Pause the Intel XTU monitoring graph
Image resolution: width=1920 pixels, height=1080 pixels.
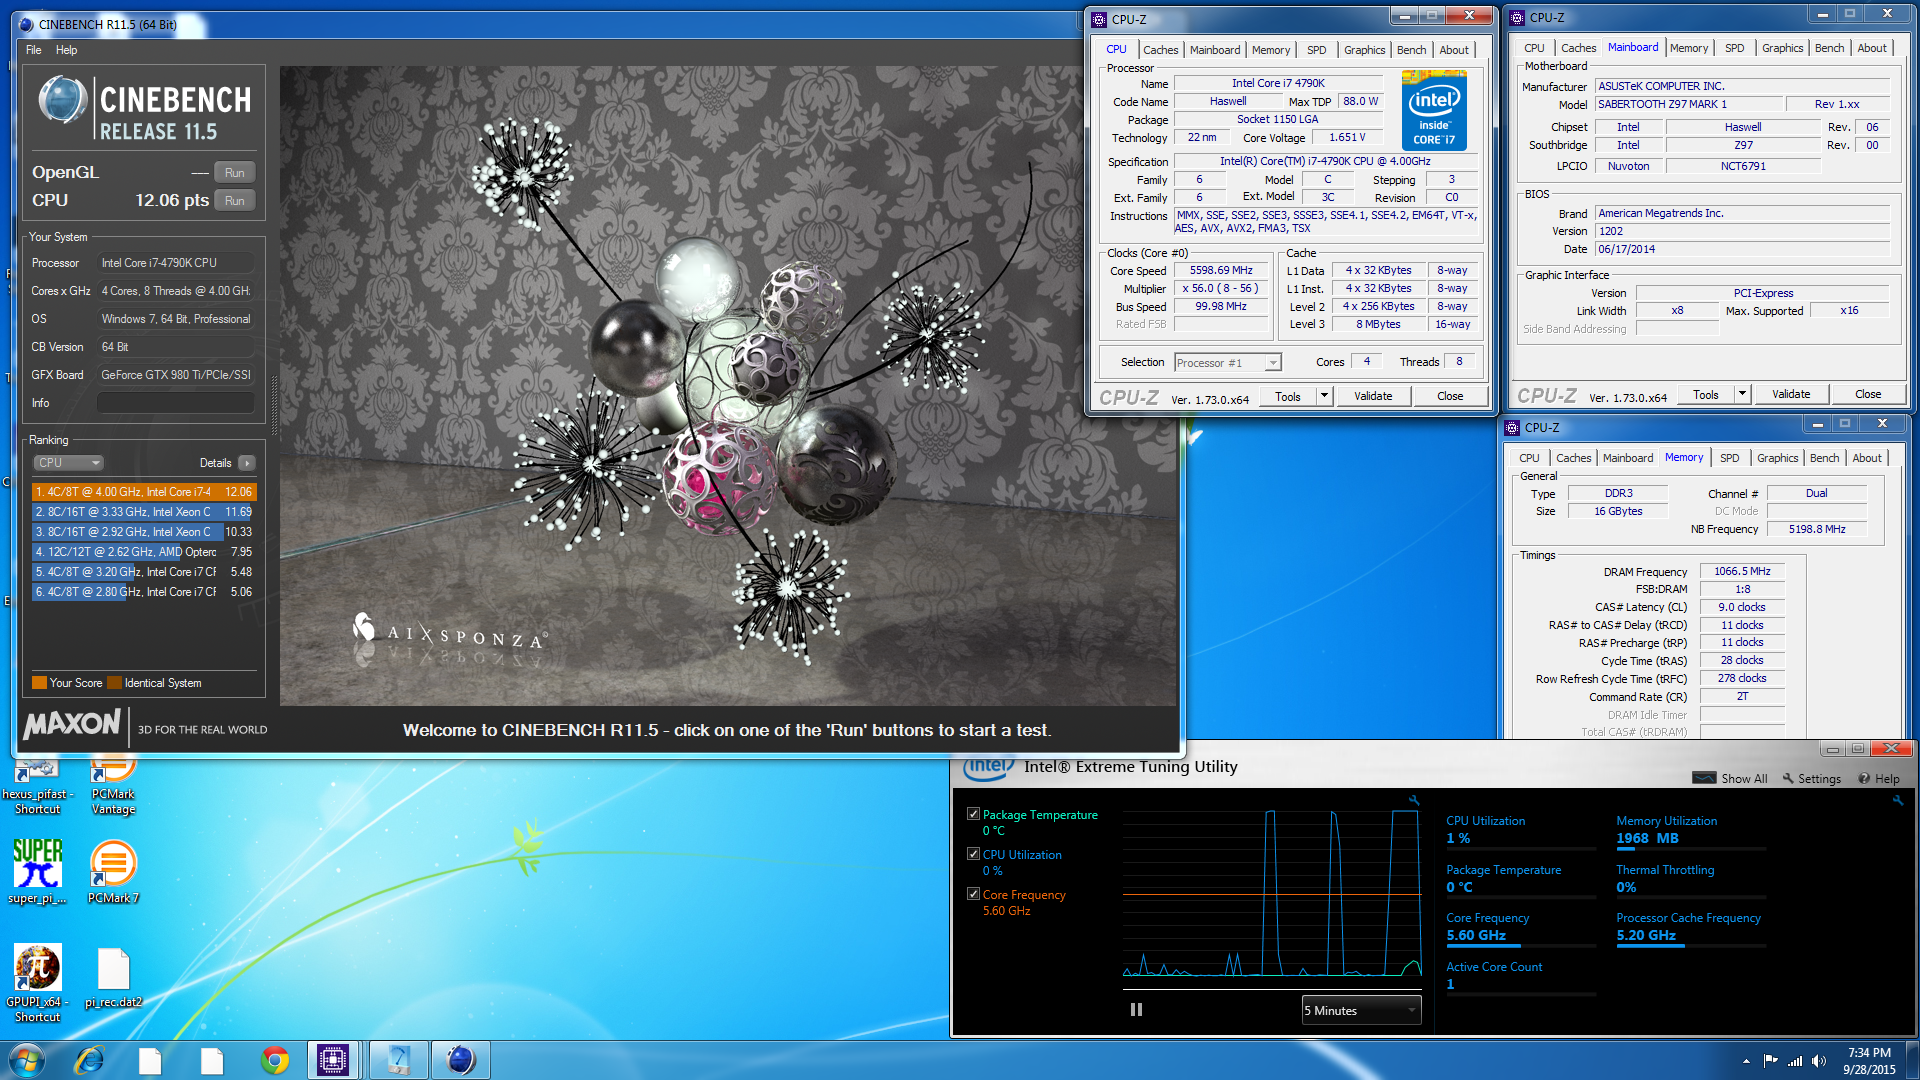[1136, 1010]
